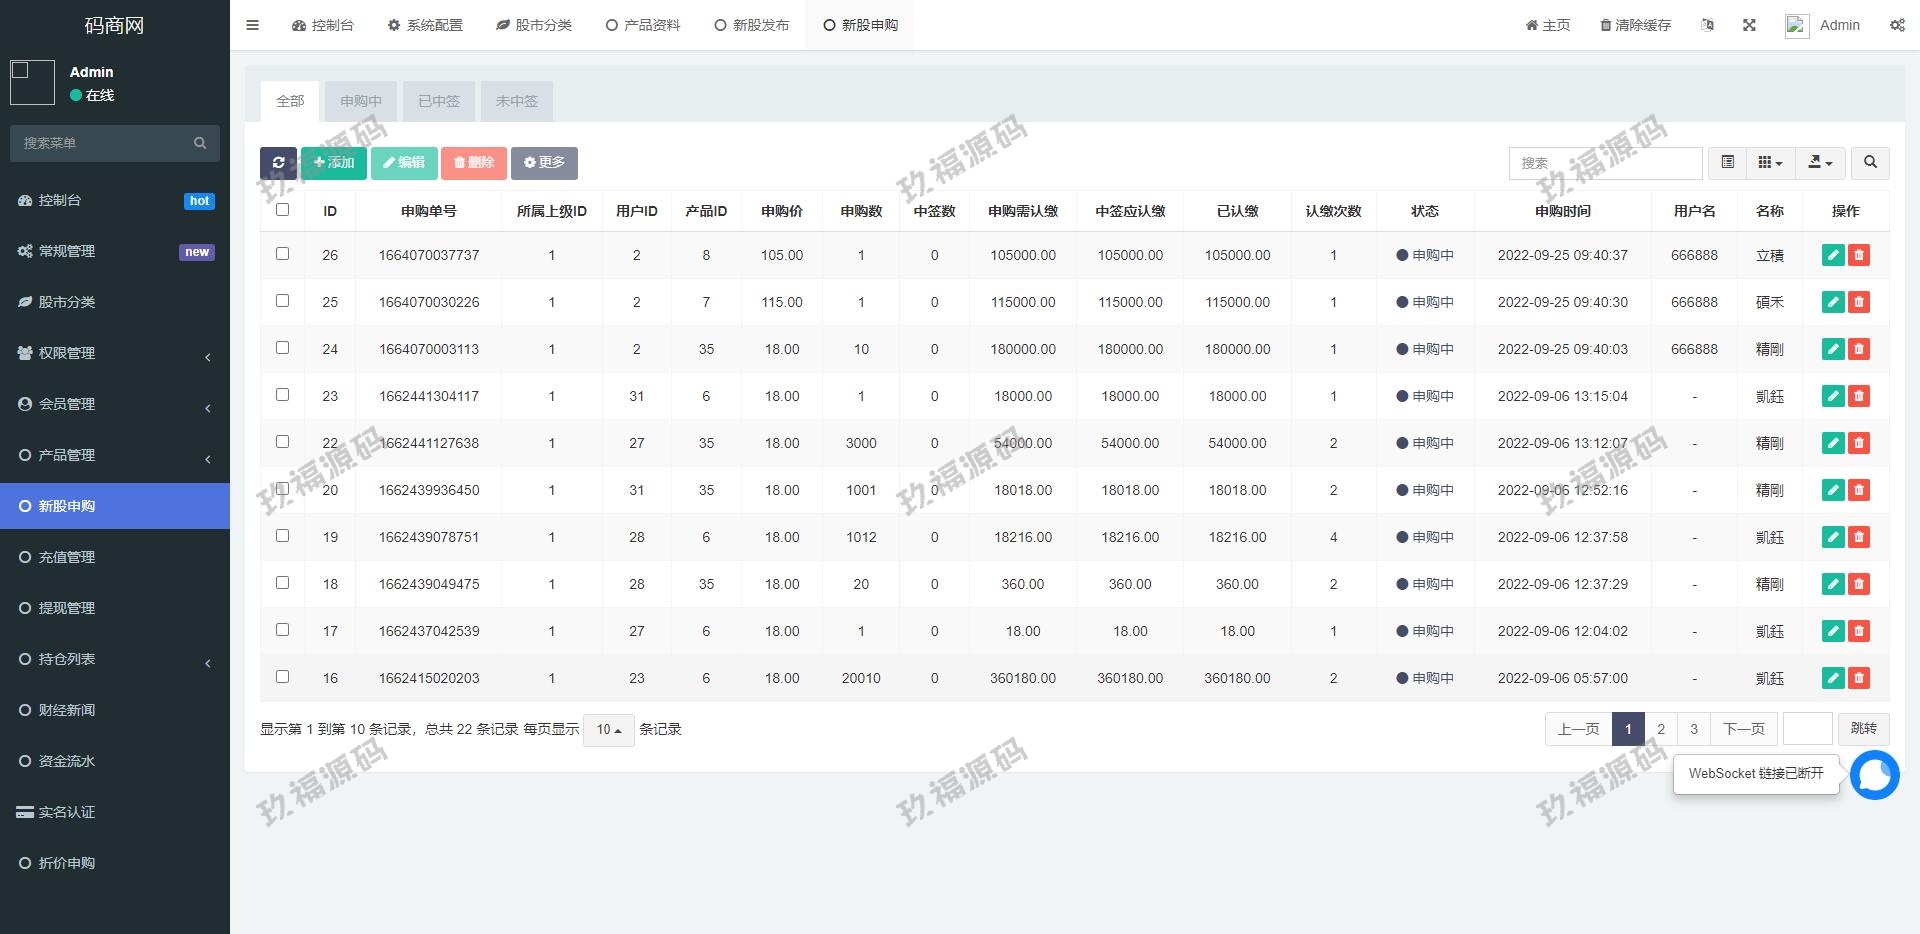Click the refresh table icon button

pyautogui.click(x=278, y=163)
